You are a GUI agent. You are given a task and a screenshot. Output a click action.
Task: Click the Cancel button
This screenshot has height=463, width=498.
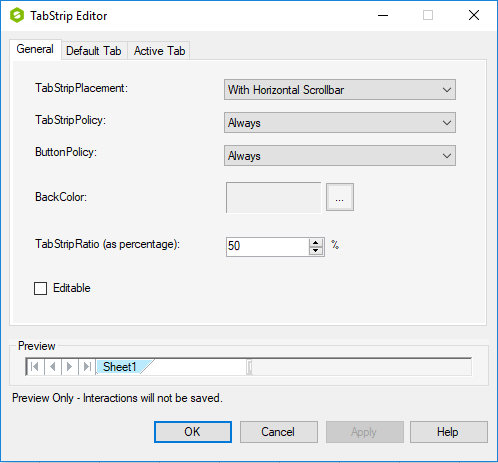(278, 432)
